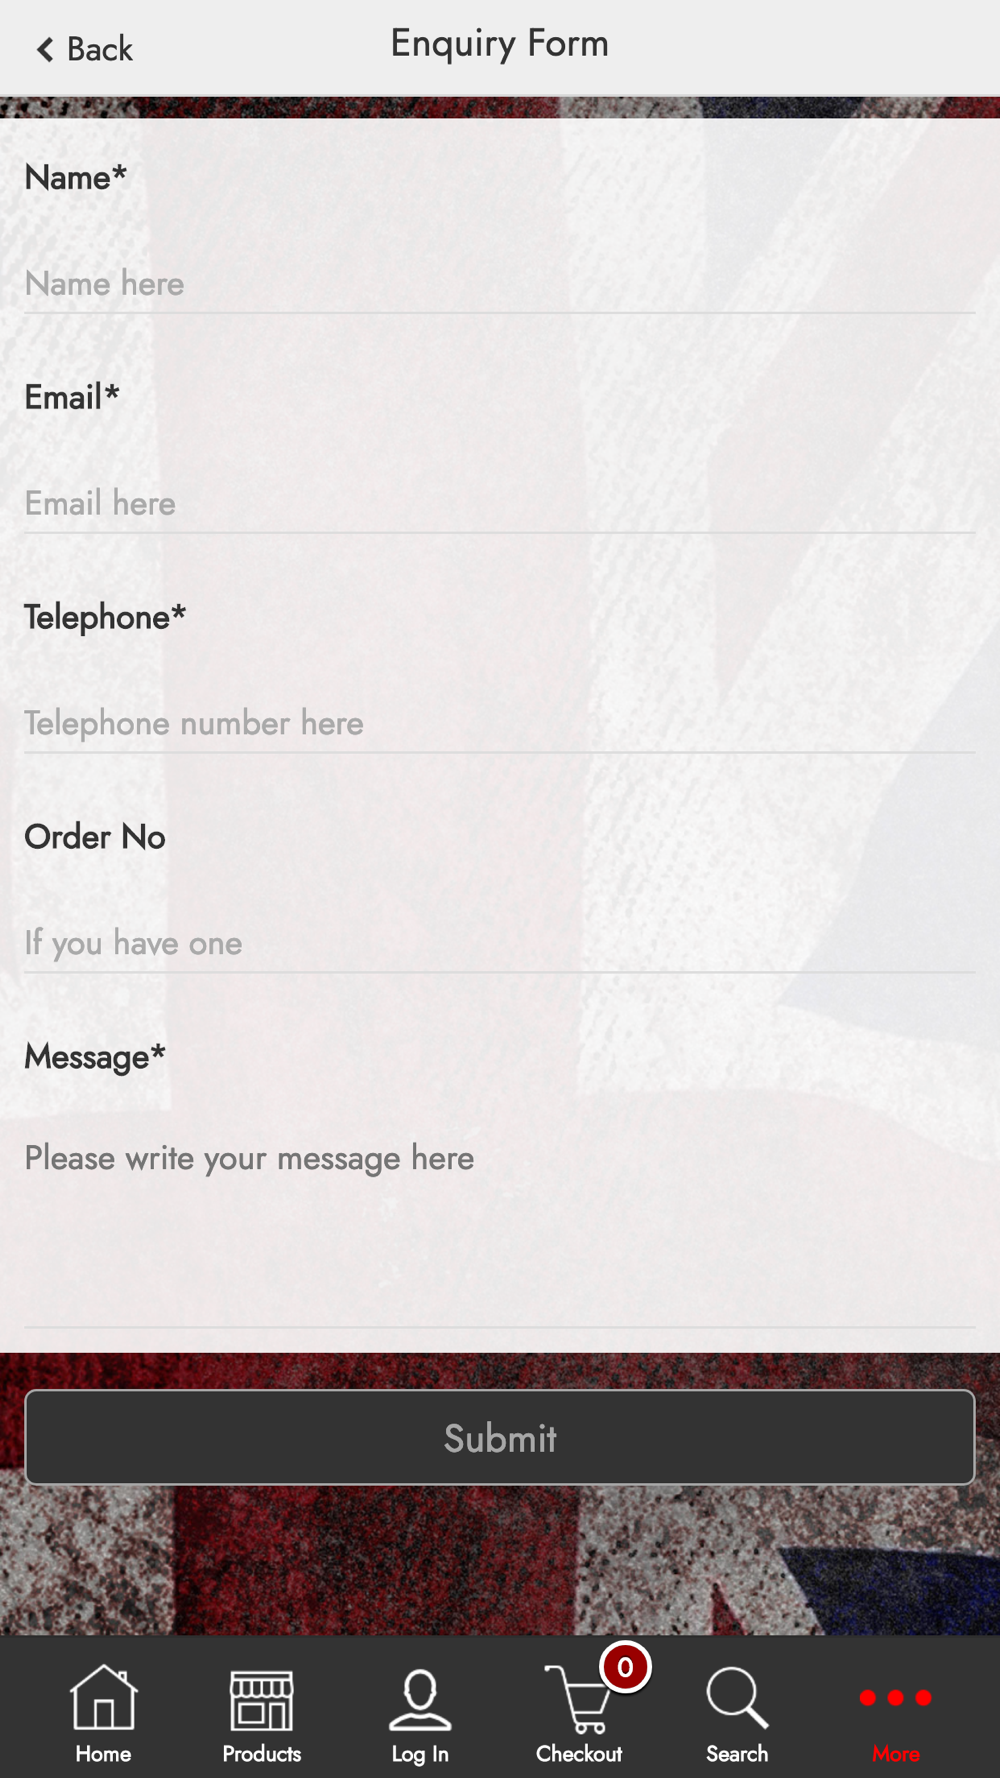1000x1778 pixels.
Task: Switch to the Home tab label
Action: [x=103, y=1754]
